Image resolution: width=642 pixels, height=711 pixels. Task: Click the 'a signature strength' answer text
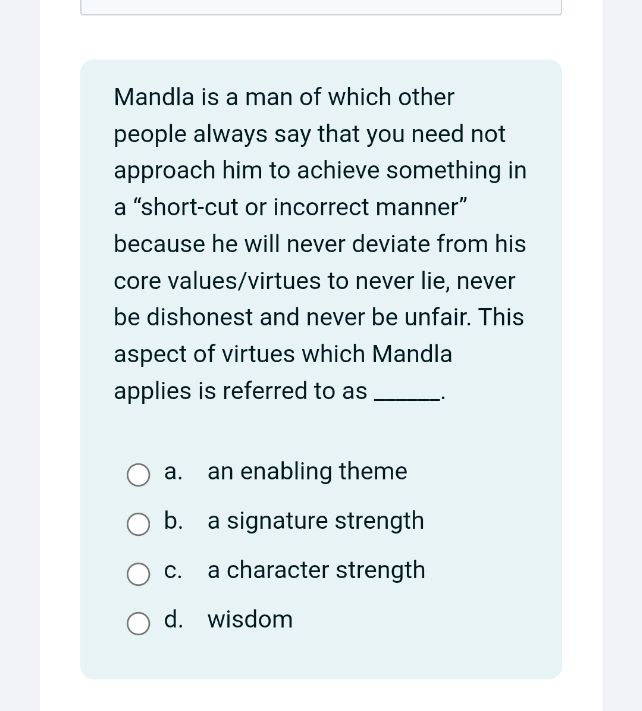point(316,521)
